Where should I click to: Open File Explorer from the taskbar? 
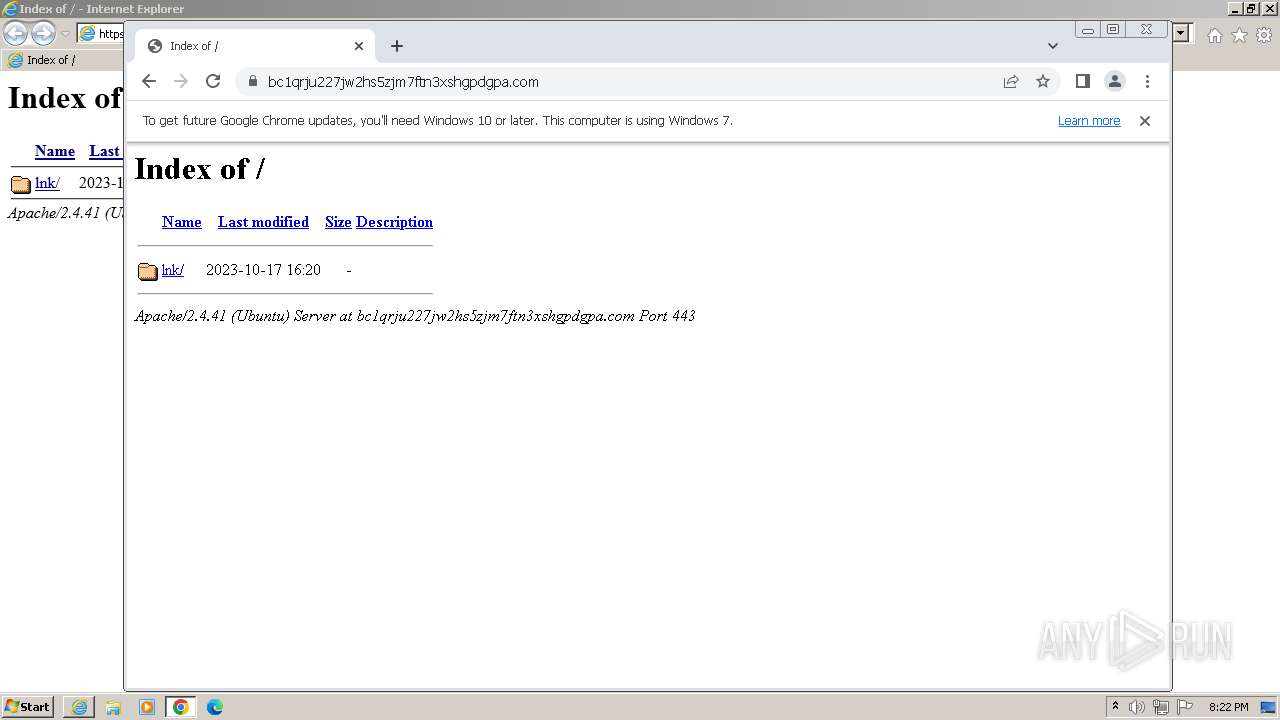click(x=113, y=707)
